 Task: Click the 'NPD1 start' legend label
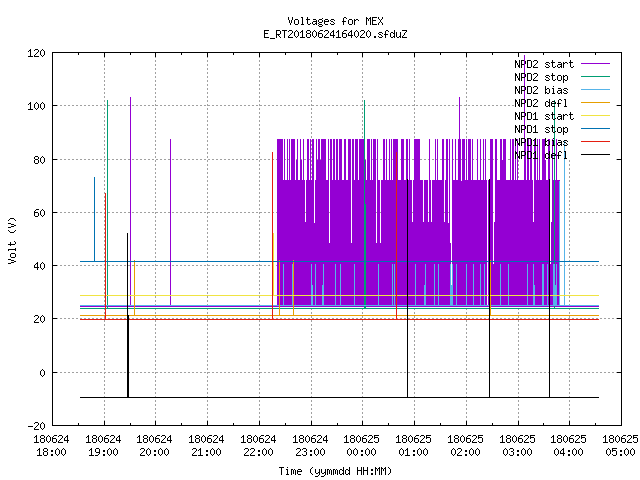544,116
